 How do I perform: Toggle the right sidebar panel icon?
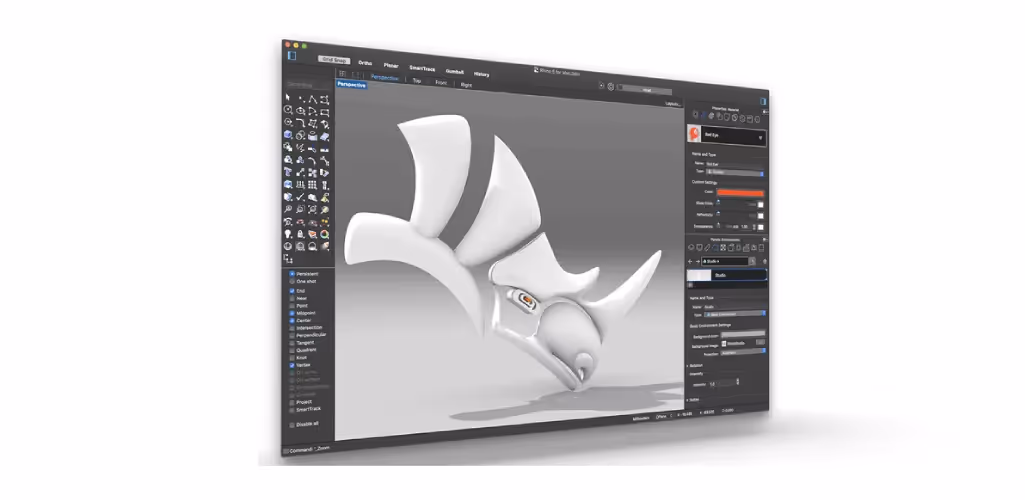[763, 101]
